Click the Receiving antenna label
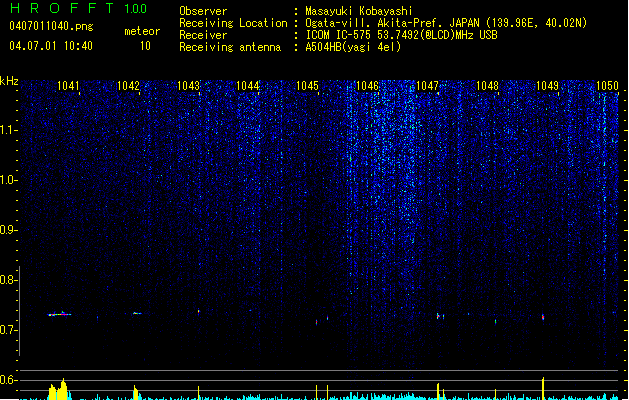Viewport: 629px width, 400px height. tap(230, 47)
